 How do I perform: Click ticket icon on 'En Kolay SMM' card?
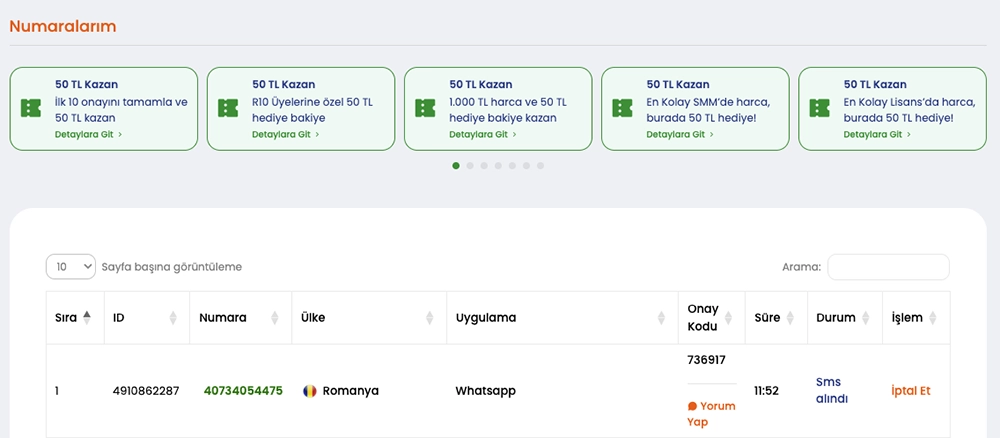[x=622, y=108]
